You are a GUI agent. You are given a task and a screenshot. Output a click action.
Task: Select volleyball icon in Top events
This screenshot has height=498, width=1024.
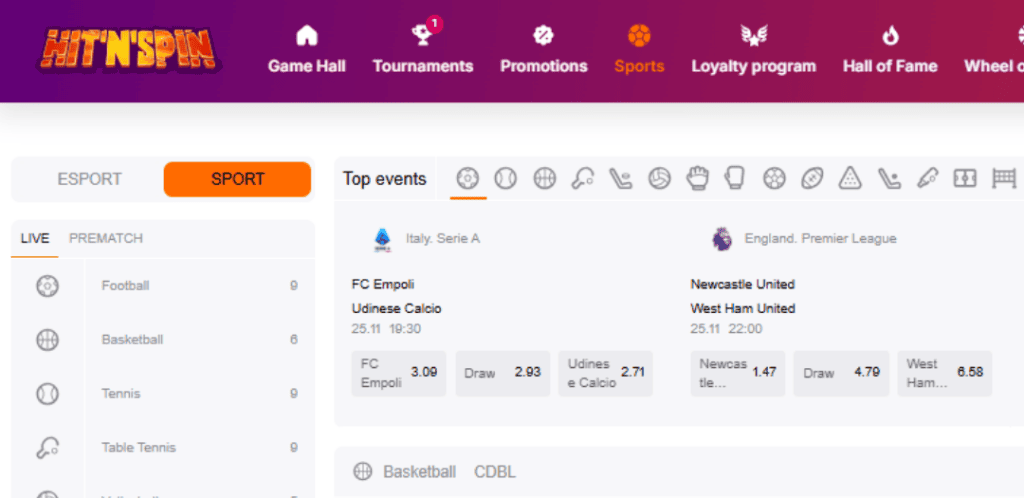pyautogui.click(x=660, y=178)
